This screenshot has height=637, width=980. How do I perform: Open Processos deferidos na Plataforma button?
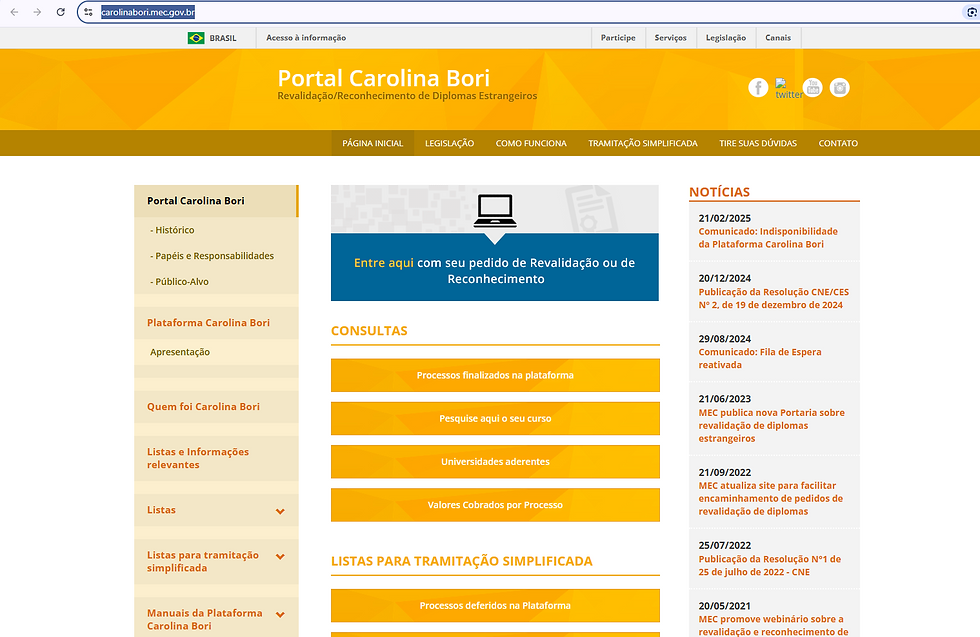click(x=495, y=605)
